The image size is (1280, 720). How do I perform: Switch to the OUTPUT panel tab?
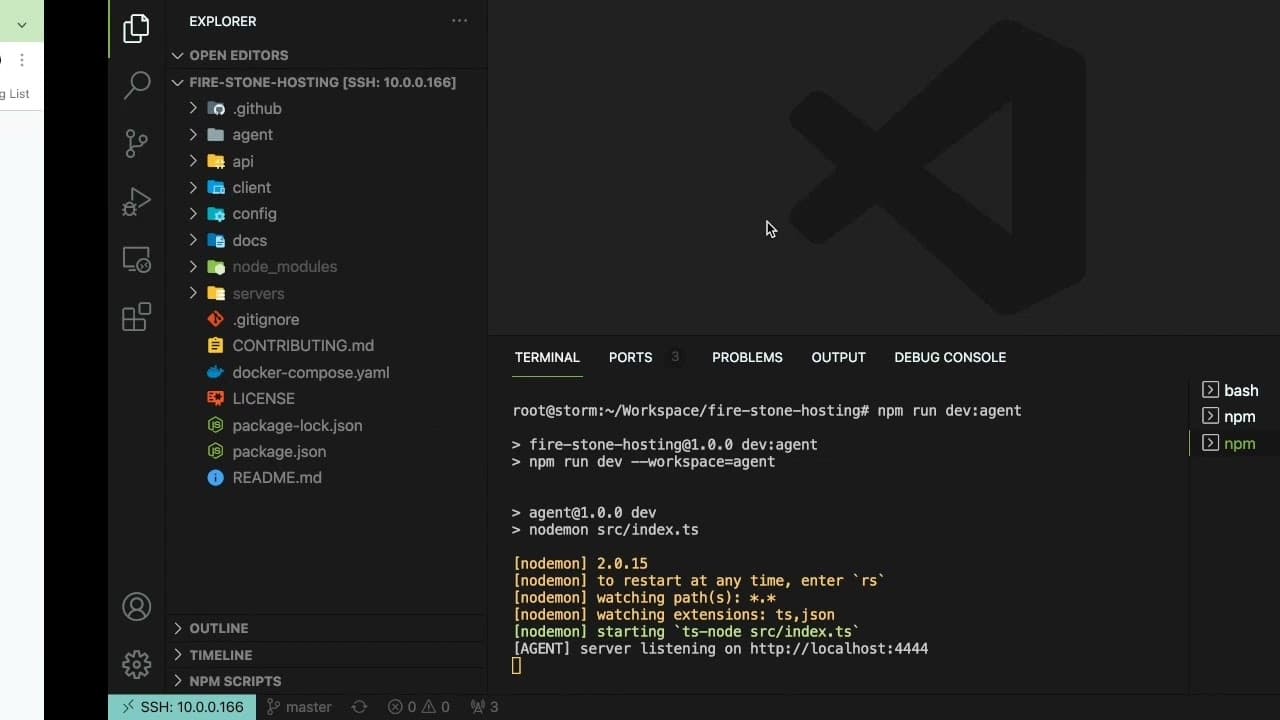click(838, 358)
